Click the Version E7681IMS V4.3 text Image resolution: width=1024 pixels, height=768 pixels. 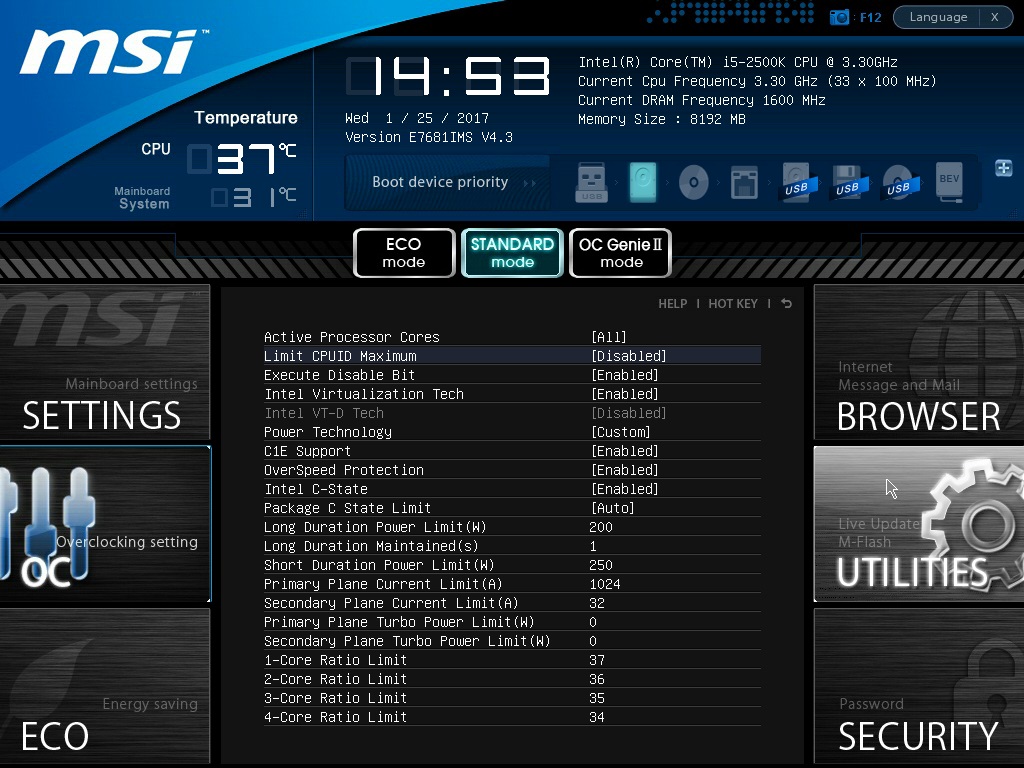(428, 137)
